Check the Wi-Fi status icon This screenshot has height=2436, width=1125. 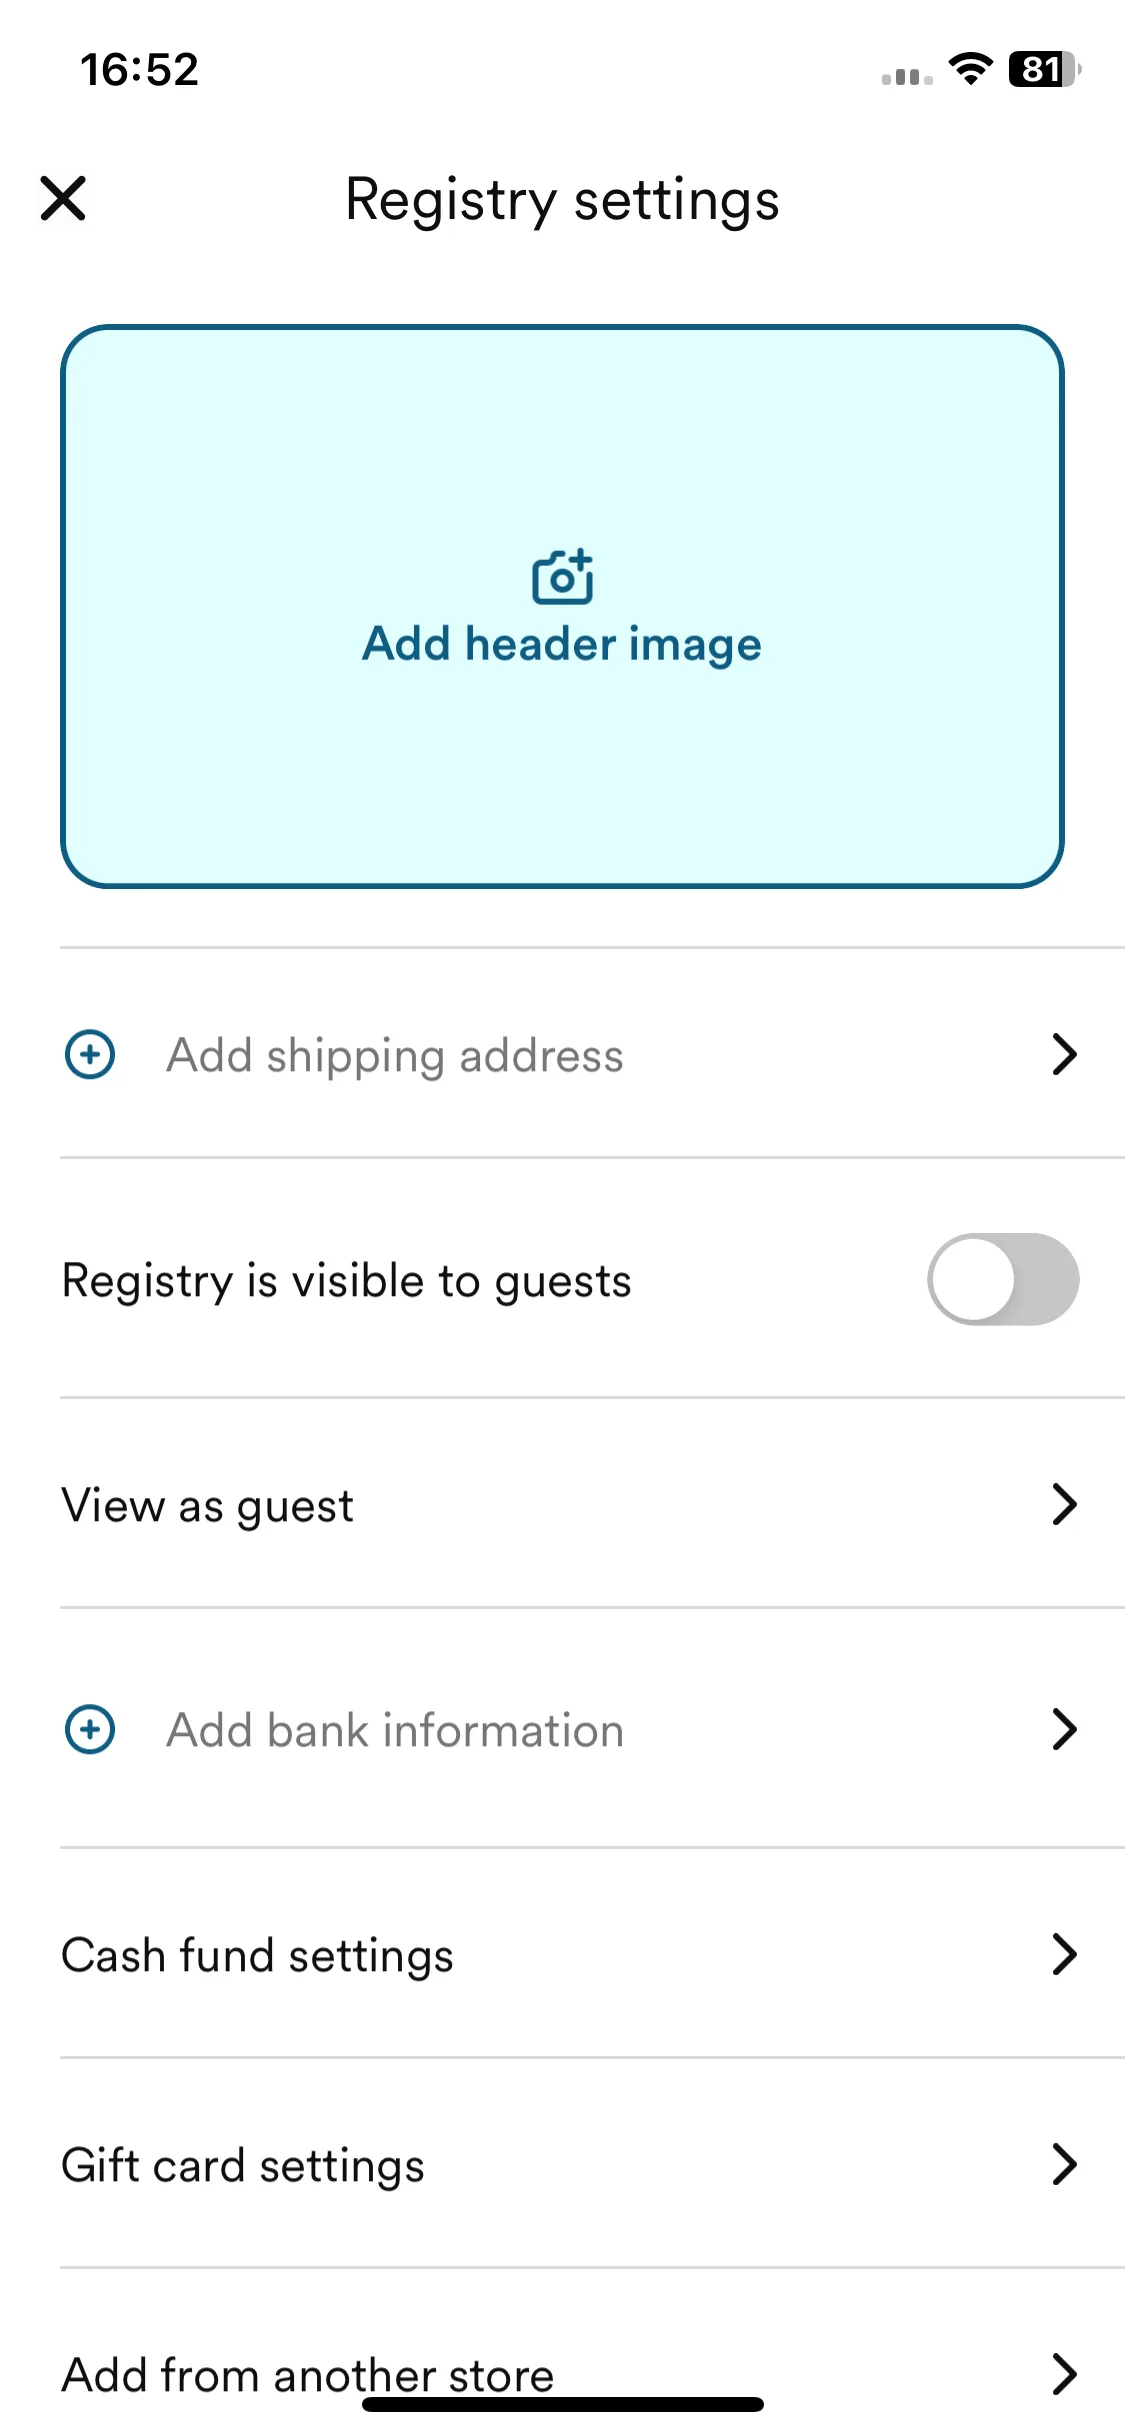[970, 69]
